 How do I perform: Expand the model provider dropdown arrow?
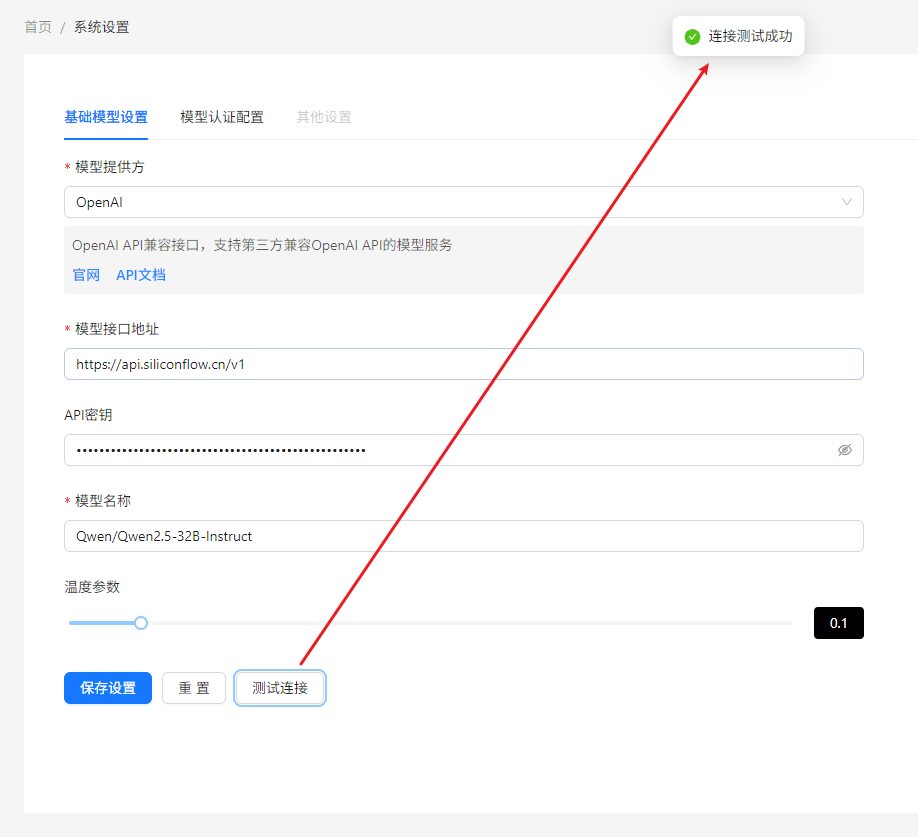click(x=847, y=202)
